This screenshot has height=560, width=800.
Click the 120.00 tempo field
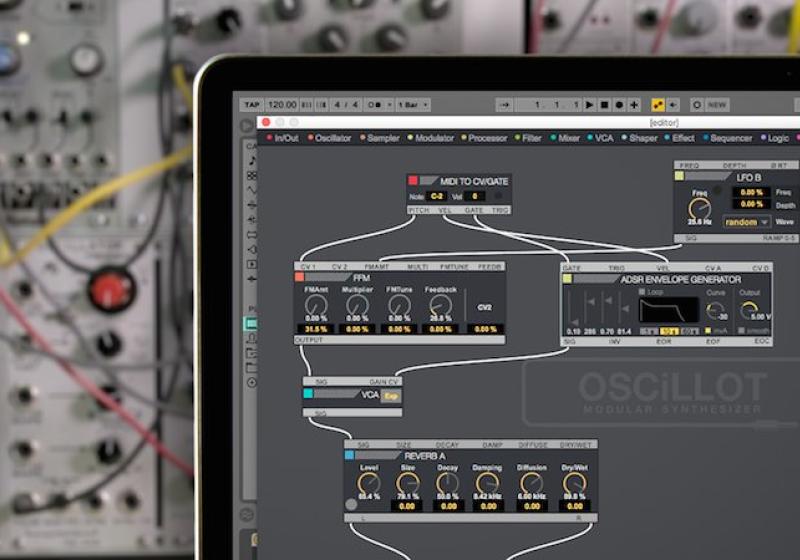(282, 105)
